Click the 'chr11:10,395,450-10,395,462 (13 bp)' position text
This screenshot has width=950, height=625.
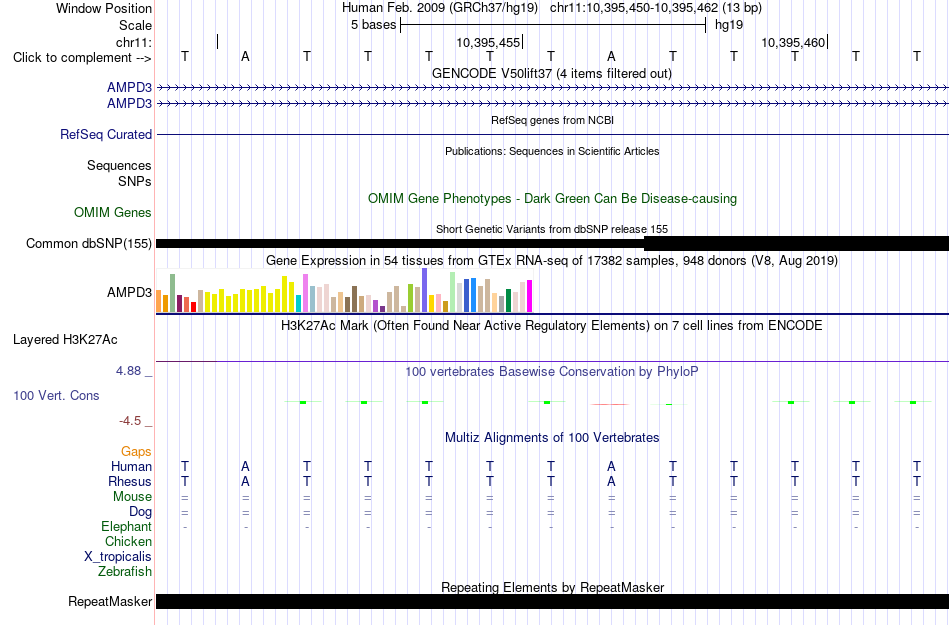656,8
